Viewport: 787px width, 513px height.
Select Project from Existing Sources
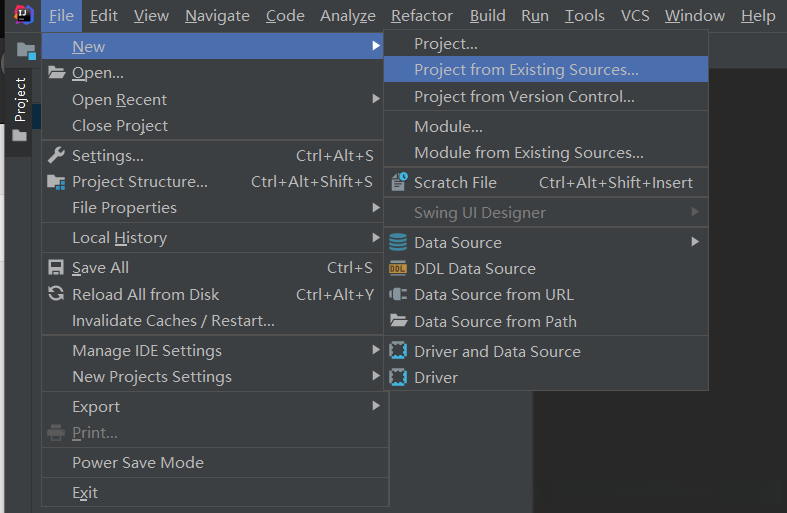pos(526,70)
